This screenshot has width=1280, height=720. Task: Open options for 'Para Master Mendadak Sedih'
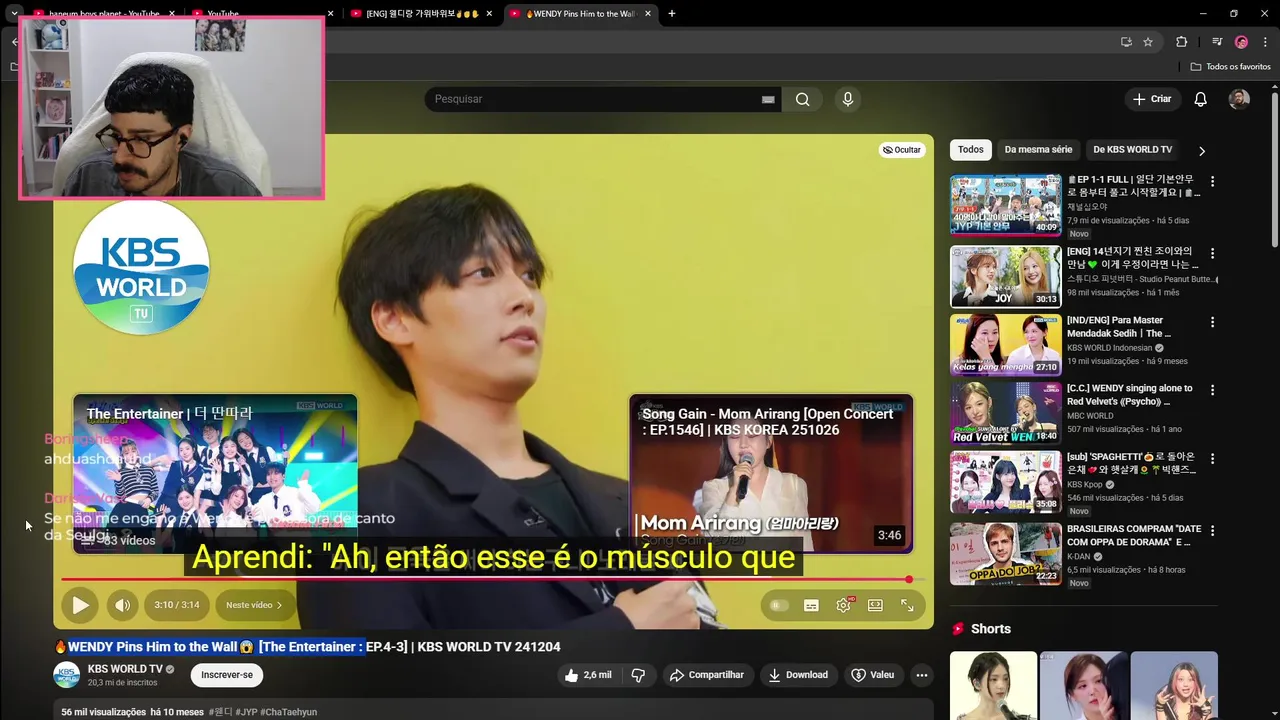(x=1212, y=323)
